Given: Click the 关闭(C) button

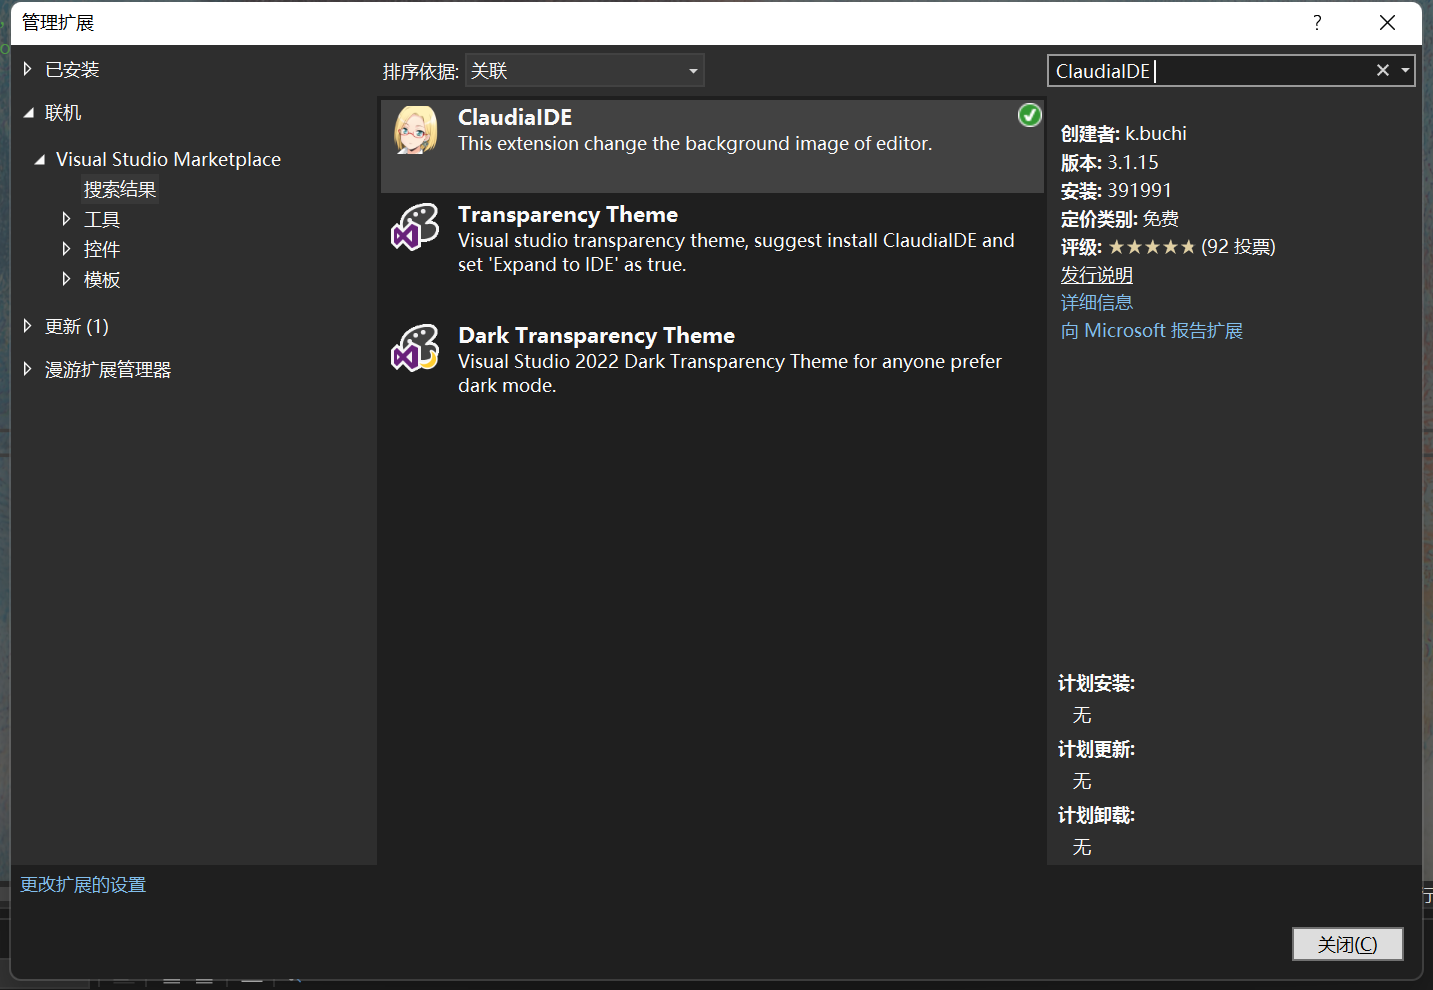Looking at the screenshot, I should click(x=1346, y=944).
